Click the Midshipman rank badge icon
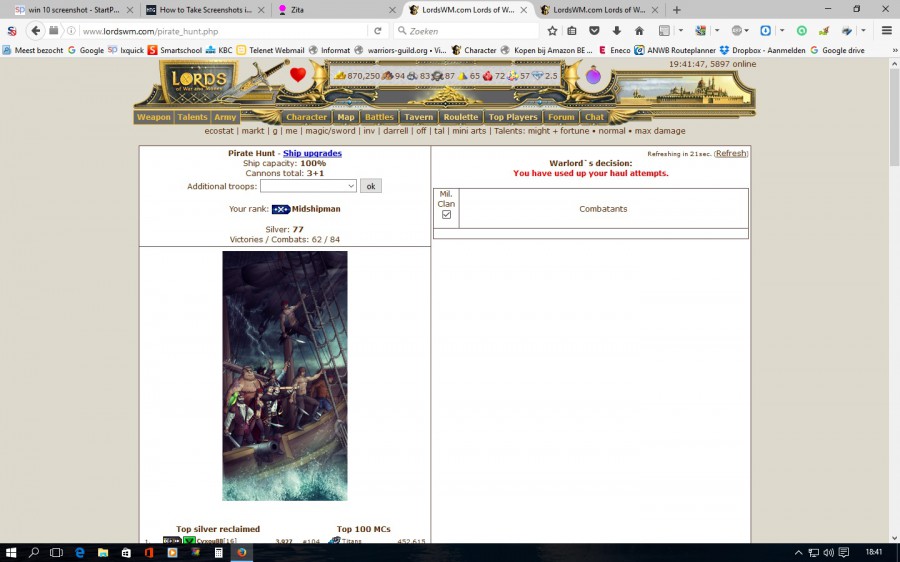 click(x=281, y=209)
